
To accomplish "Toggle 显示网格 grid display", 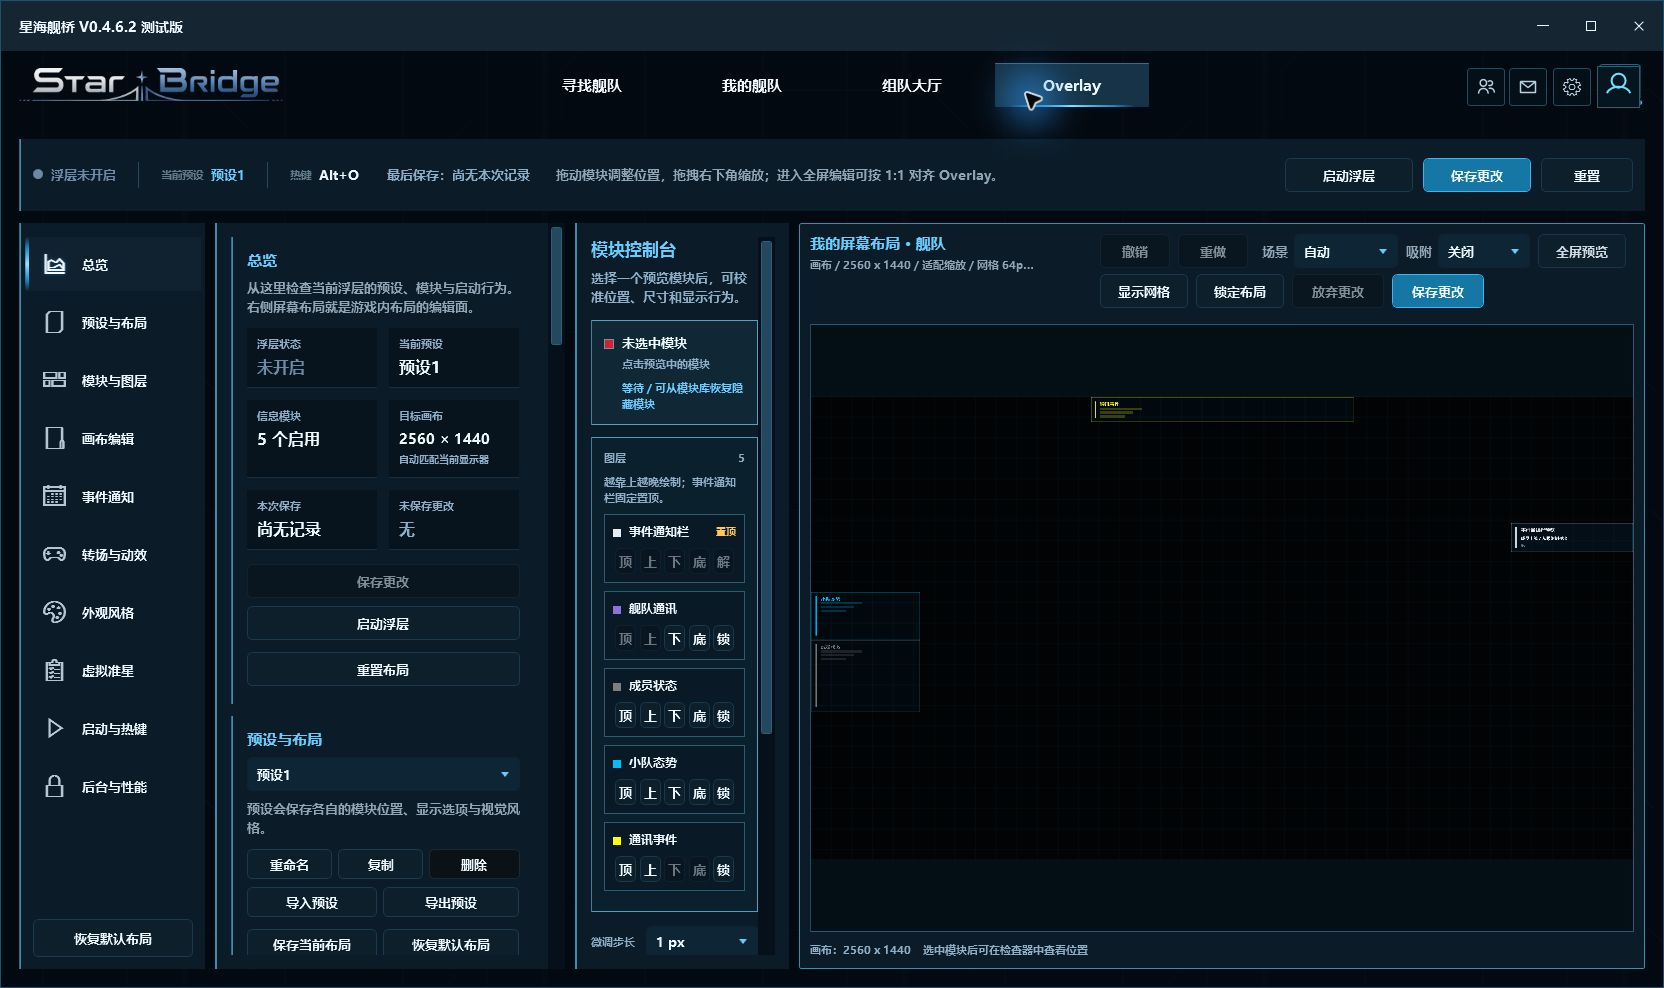I will 1144,292.
